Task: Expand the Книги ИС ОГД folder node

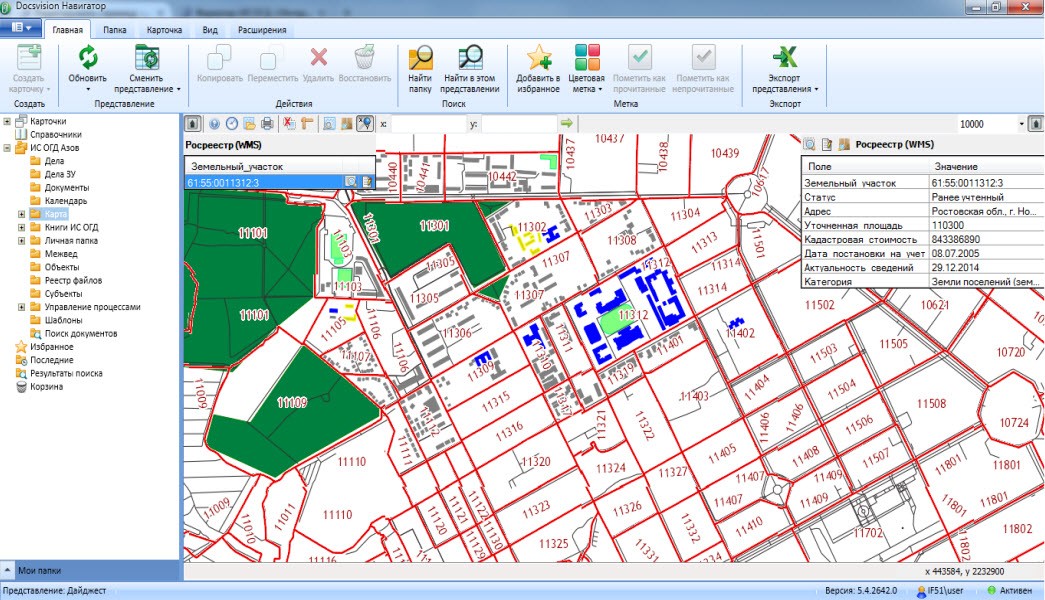Action: coord(21,227)
